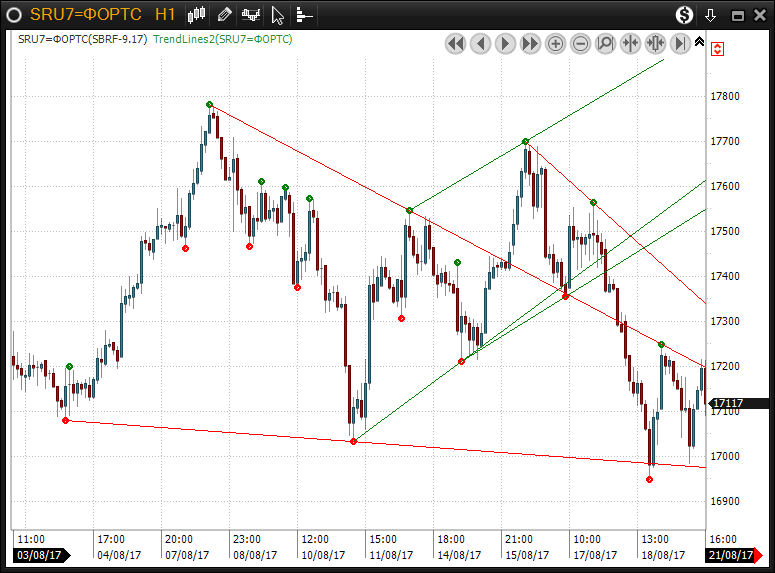Click the candlestick chart type icon
This screenshot has height=573, width=775.
tap(197, 15)
